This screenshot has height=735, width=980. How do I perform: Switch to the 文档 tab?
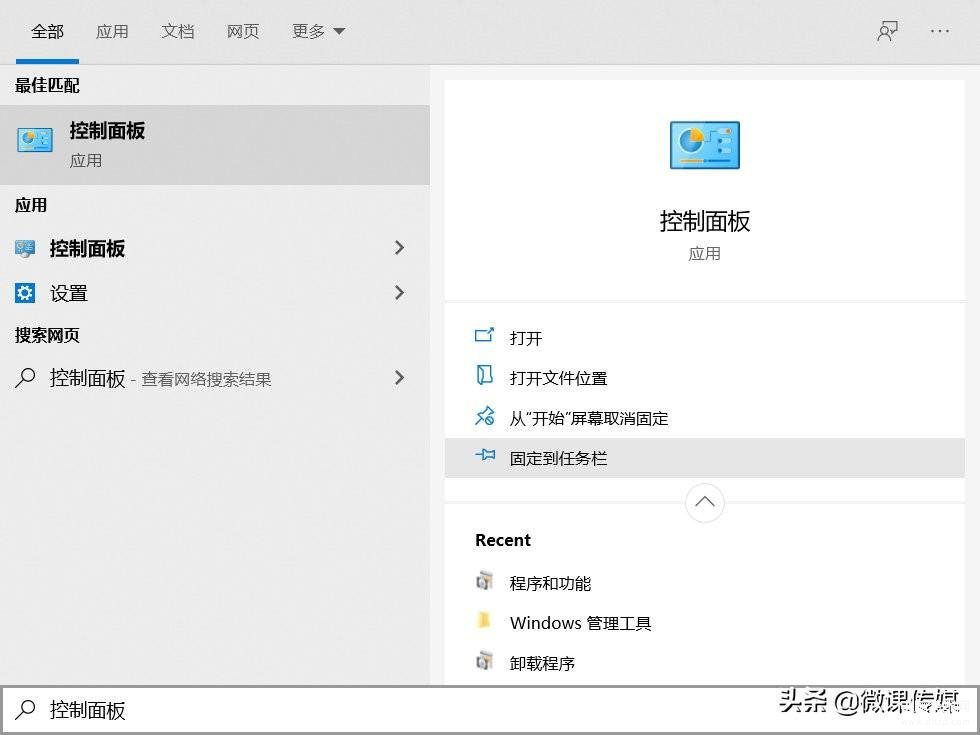178,31
